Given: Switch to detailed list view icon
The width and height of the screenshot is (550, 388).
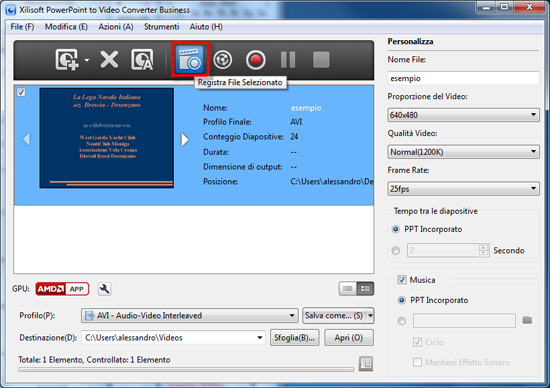Looking at the screenshot, I should [x=365, y=289].
